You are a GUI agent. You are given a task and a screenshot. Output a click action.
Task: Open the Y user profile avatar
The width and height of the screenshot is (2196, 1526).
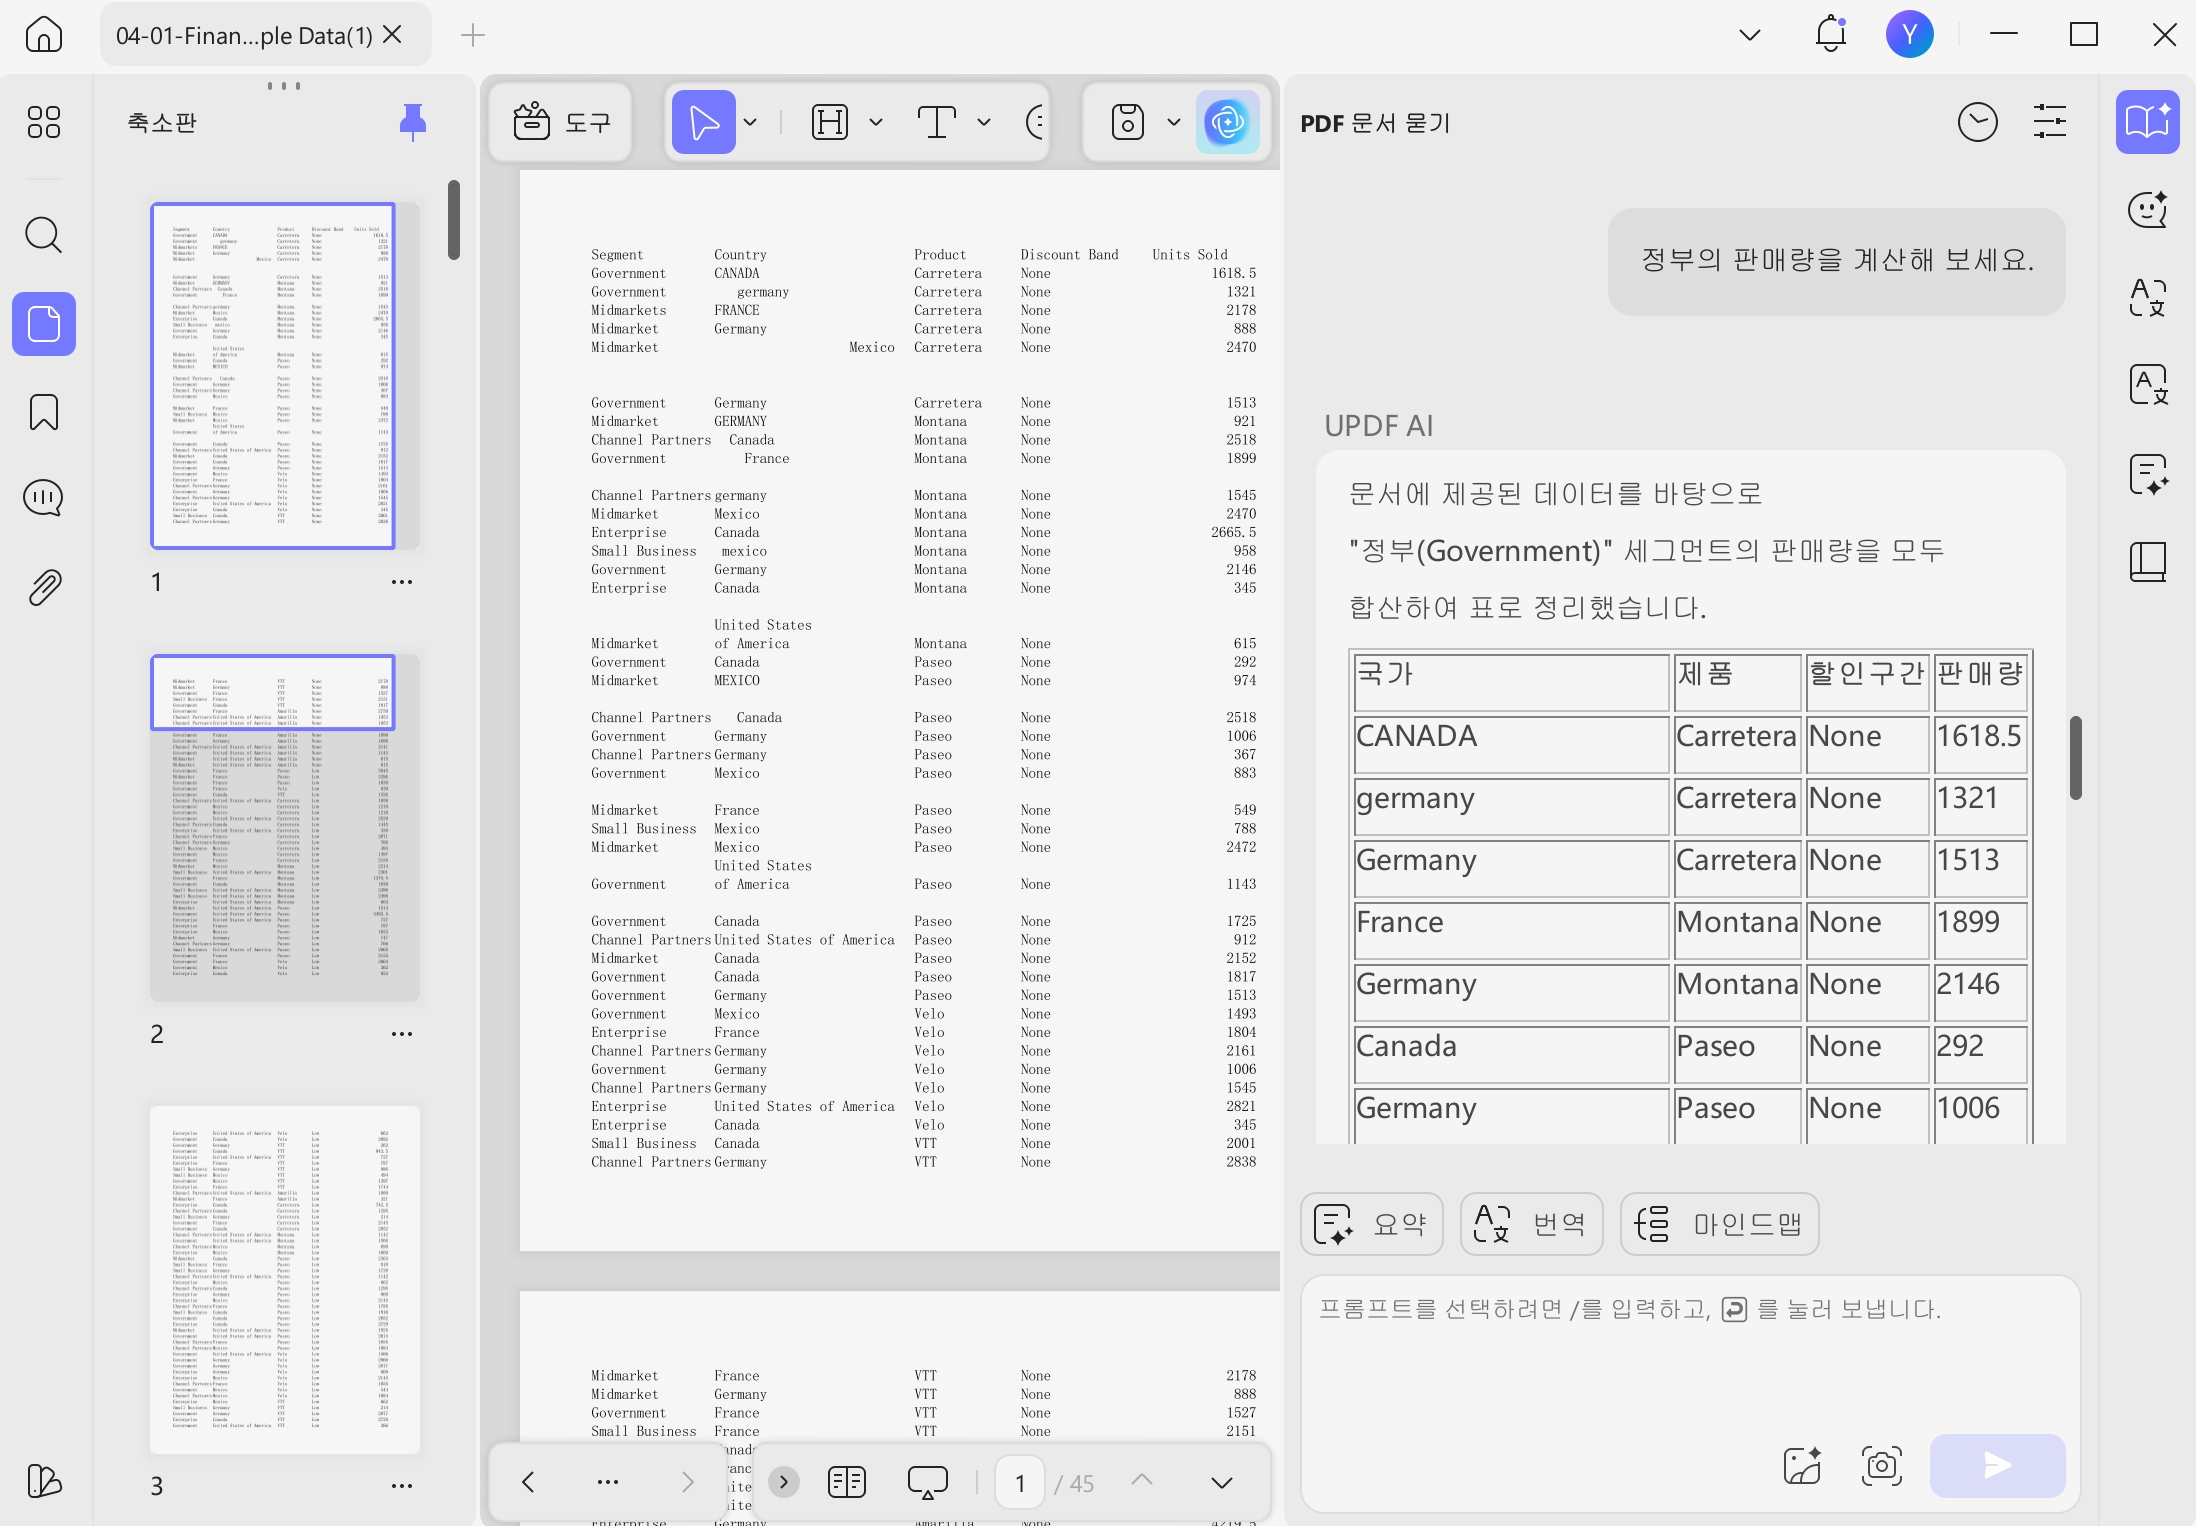[1910, 35]
